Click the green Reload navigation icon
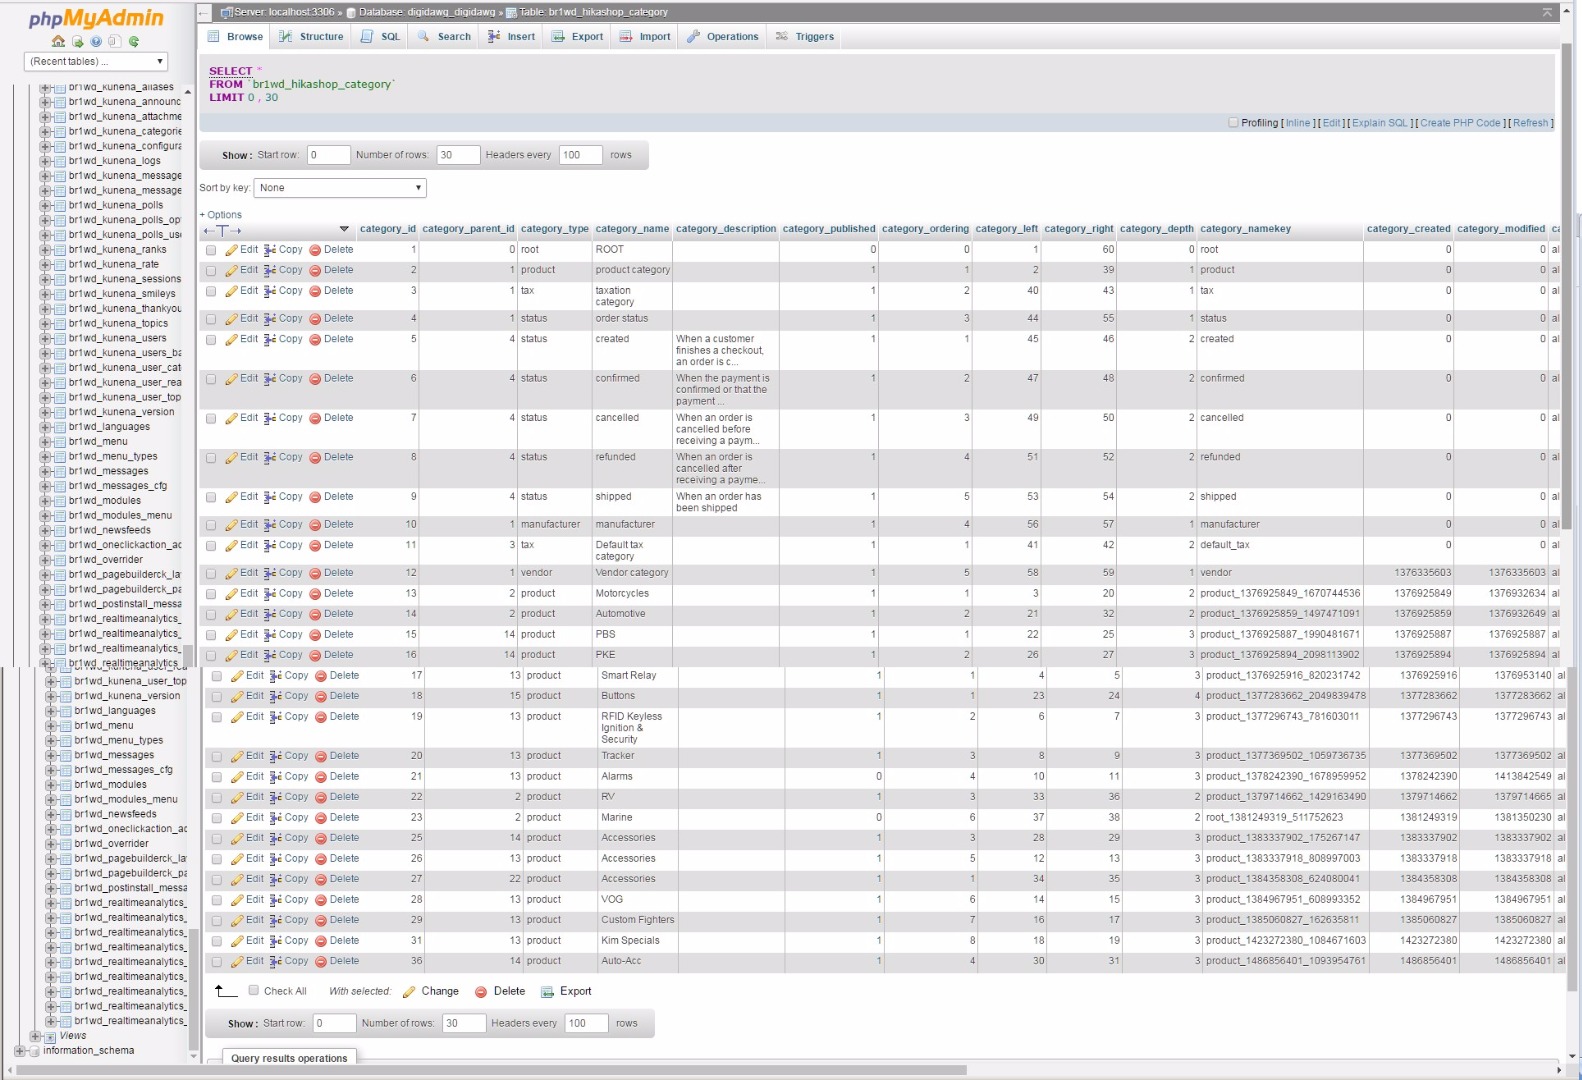The height and width of the screenshot is (1080, 1582). tap(134, 42)
